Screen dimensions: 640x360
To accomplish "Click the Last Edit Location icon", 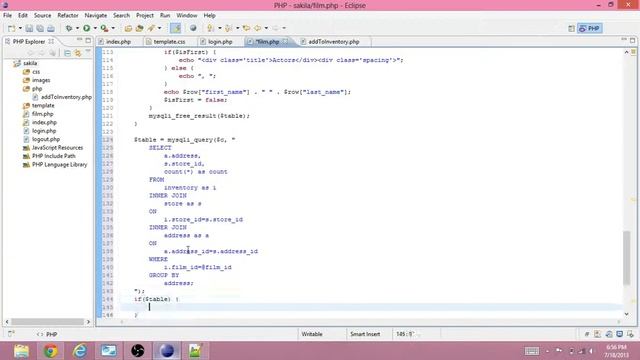I will tap(246, 28).
